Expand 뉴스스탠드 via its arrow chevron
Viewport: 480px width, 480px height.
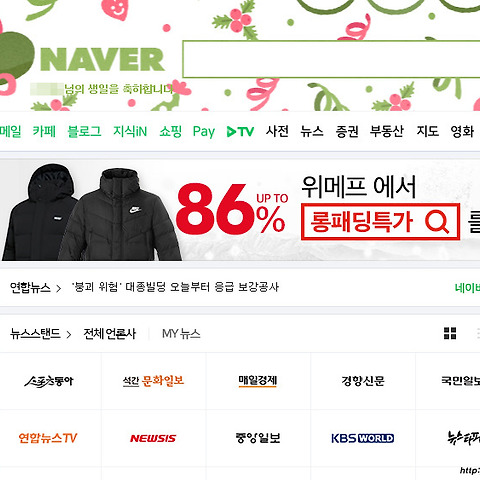pos(69,334)
